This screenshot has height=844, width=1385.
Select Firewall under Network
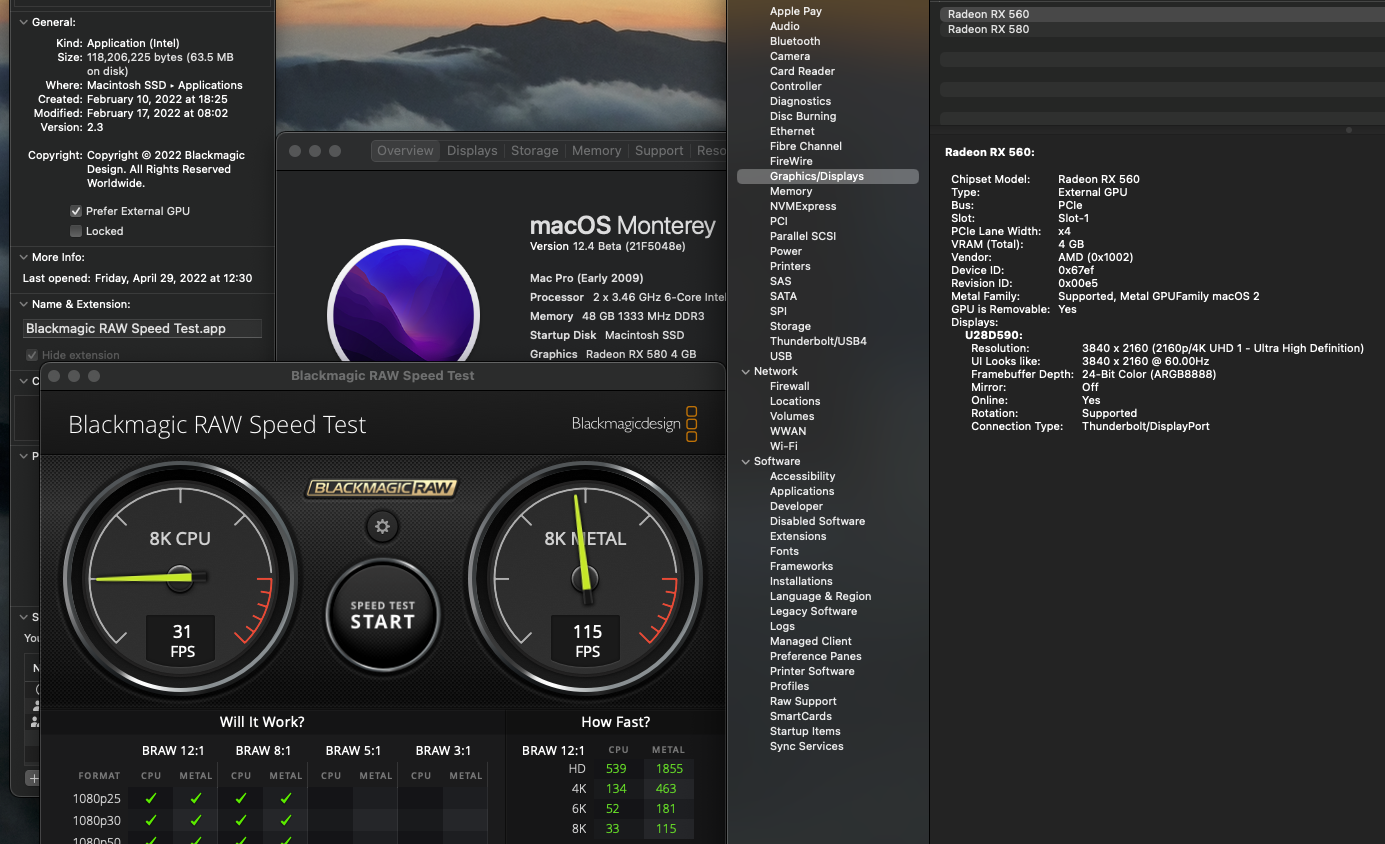pyautogui.click(x=790, y=386)
